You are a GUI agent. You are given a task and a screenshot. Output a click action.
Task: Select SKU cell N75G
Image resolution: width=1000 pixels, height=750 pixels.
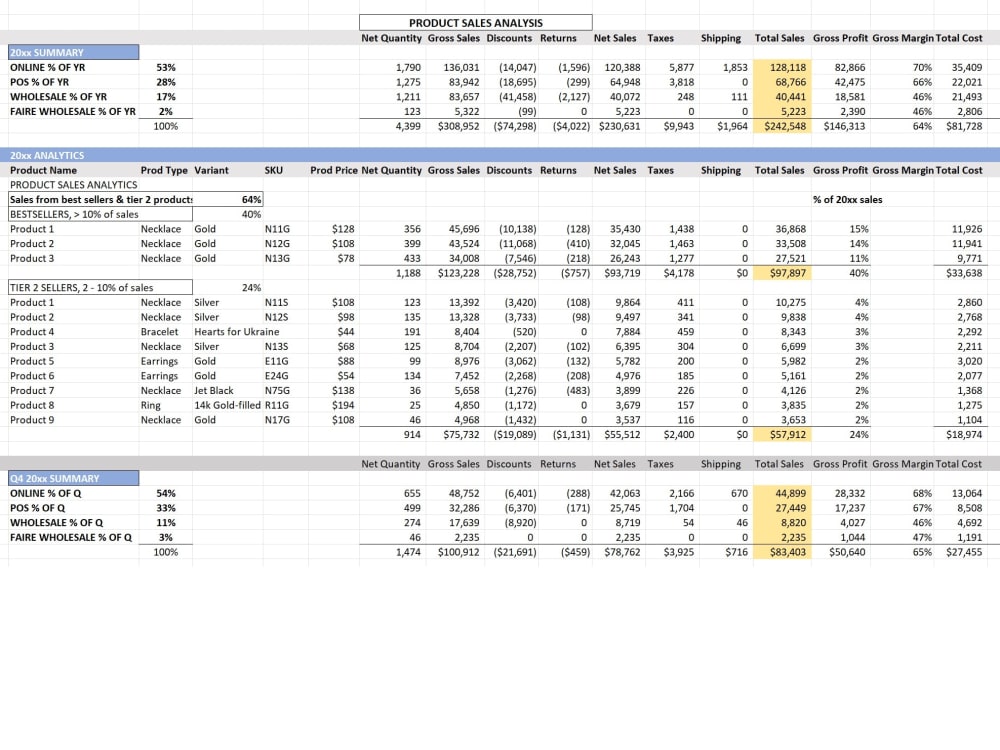(277, 390)
